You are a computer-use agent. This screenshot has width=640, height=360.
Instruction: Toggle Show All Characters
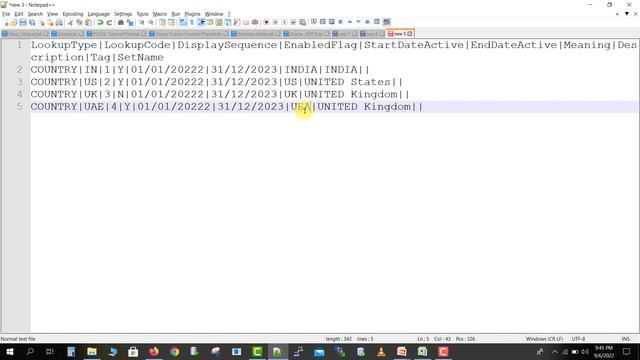coord(192,22)
